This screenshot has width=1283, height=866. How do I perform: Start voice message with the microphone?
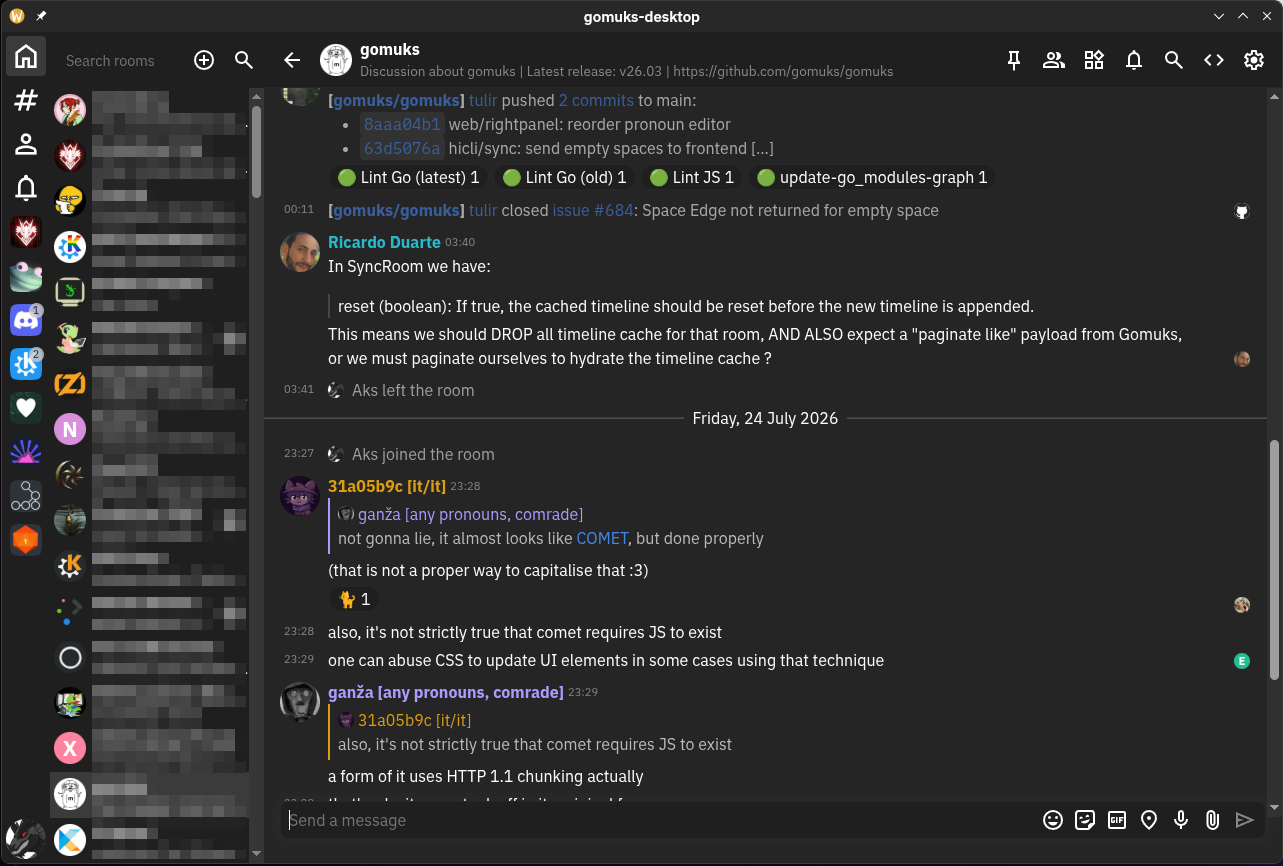(1181, 820)
